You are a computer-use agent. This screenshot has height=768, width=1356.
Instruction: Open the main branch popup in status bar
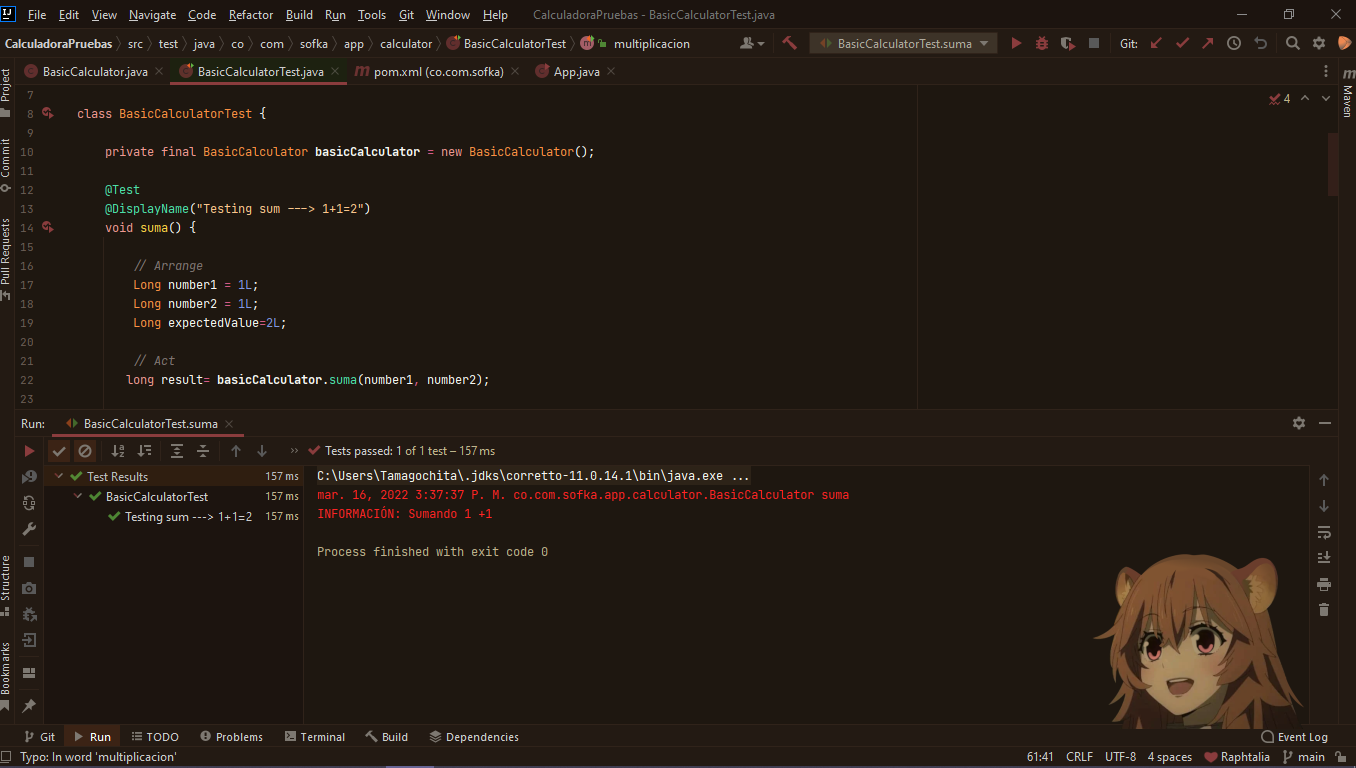[1311, 757]
